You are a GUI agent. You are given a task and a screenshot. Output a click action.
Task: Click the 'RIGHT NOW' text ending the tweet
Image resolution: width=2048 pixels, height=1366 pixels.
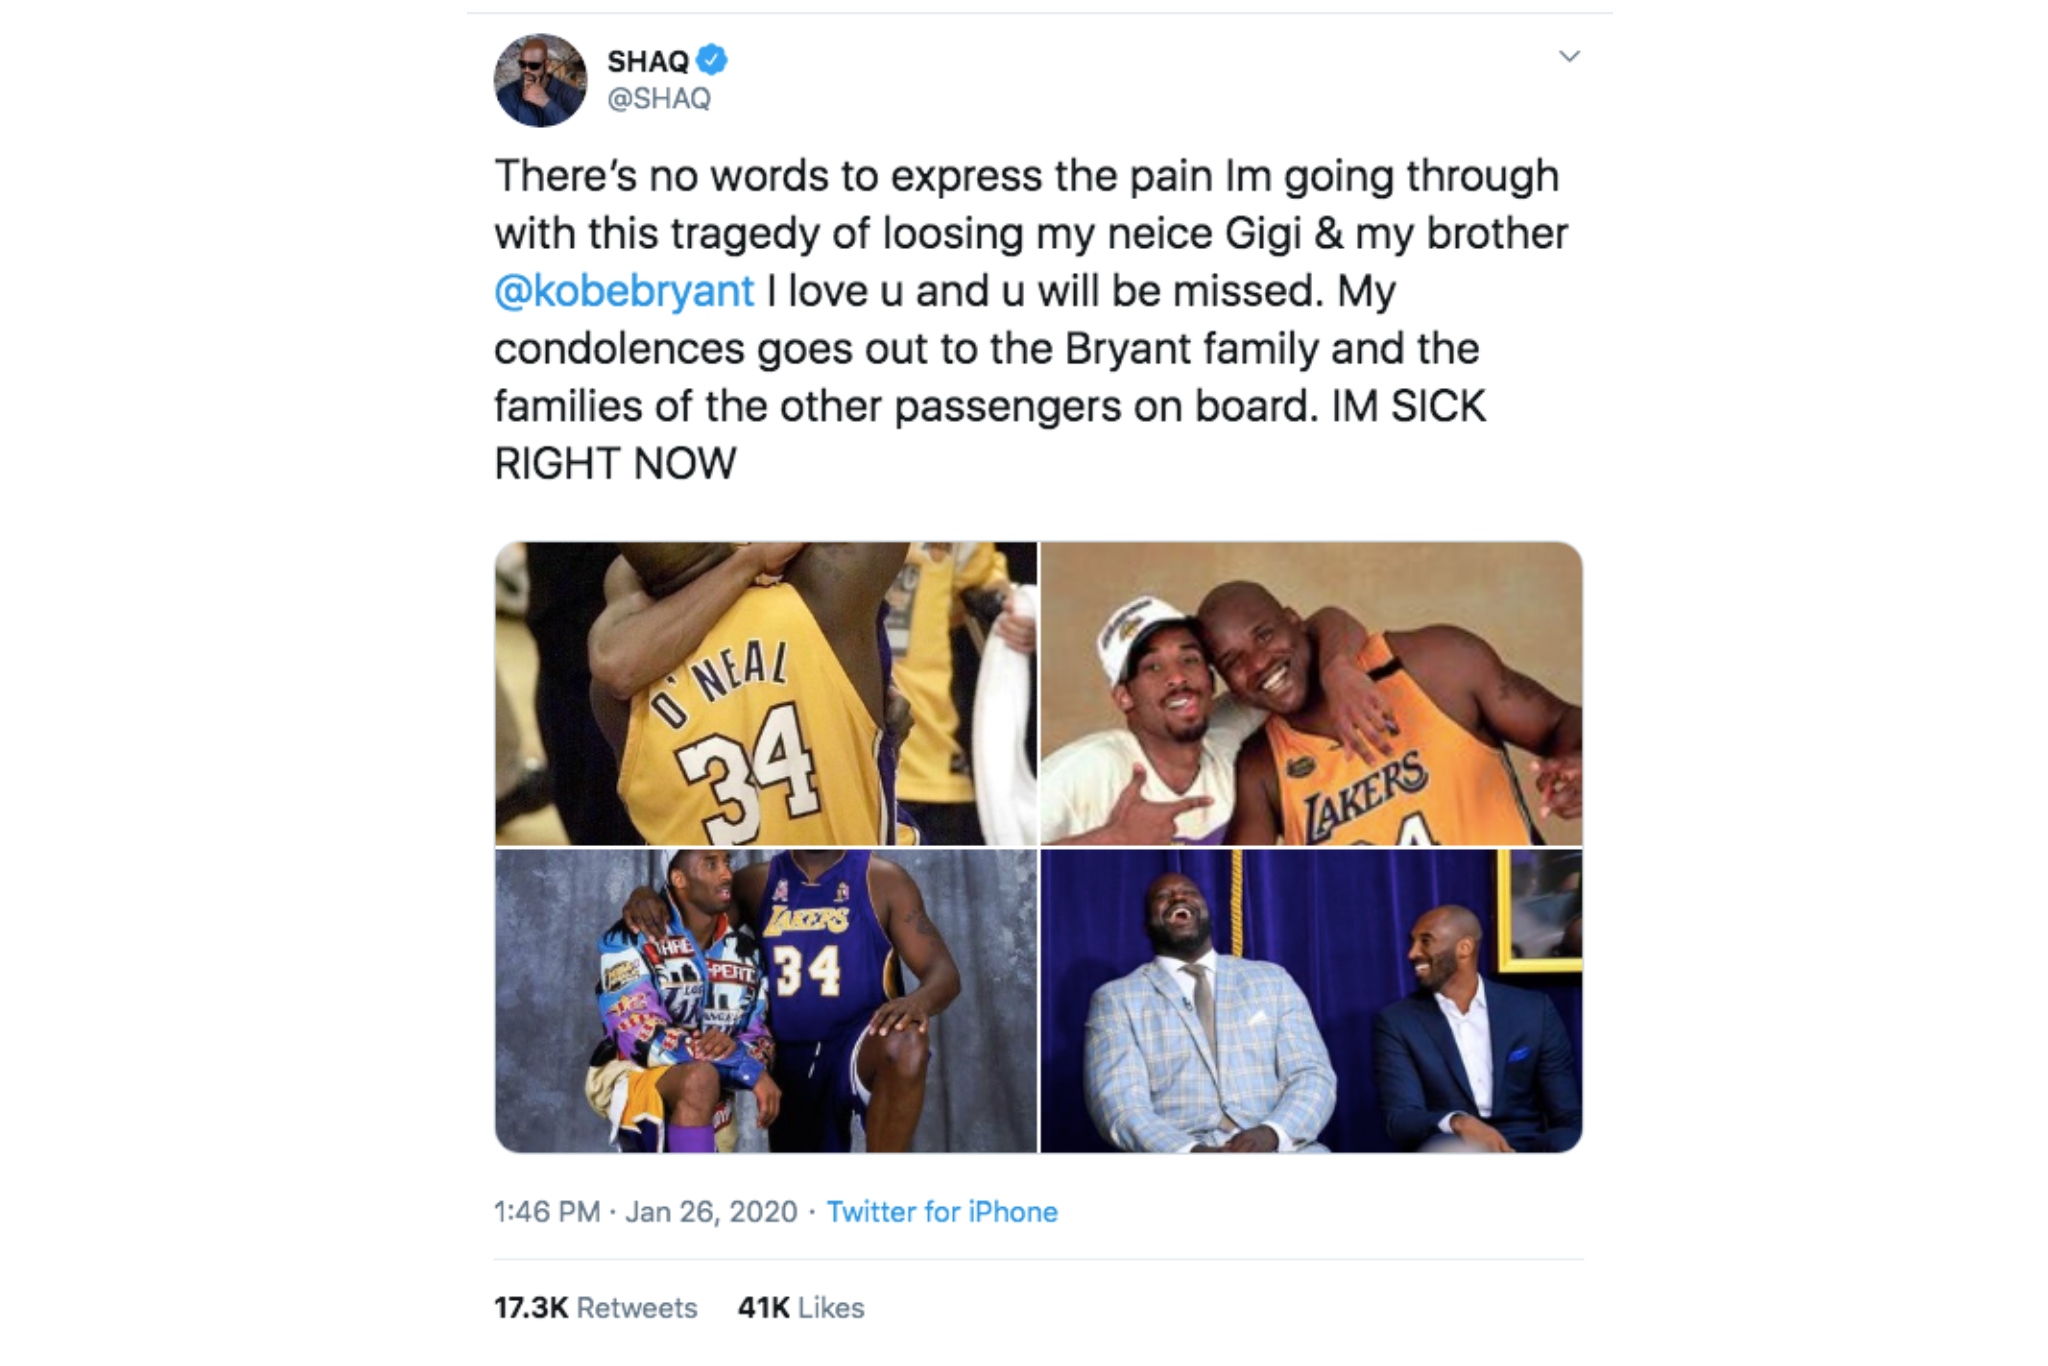(x=615, y=464)
